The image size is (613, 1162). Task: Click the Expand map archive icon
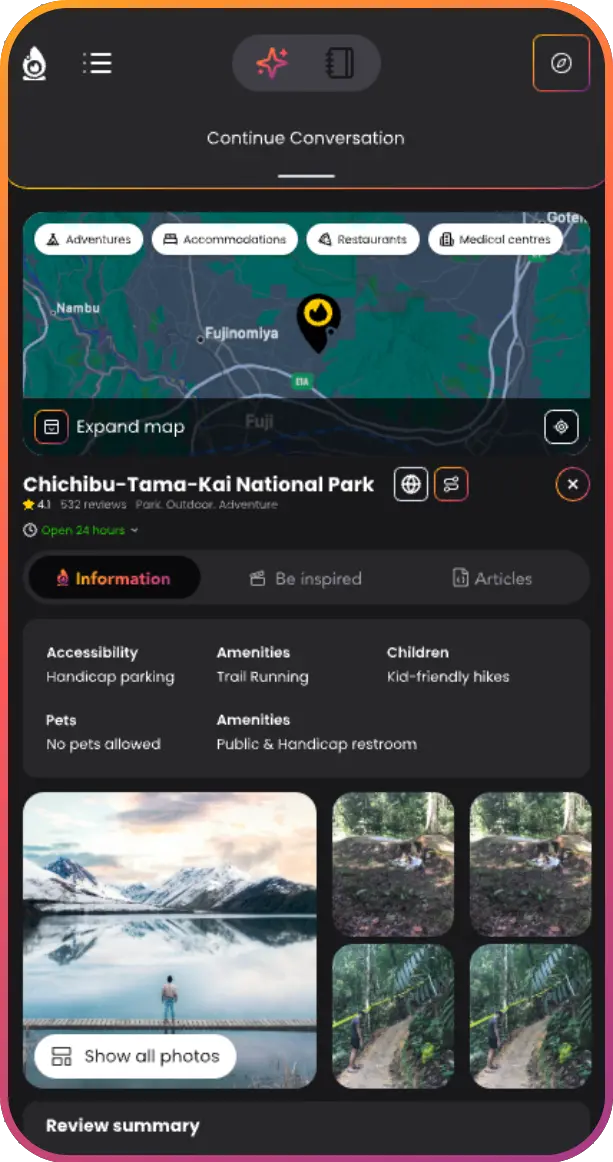point(51,427)
